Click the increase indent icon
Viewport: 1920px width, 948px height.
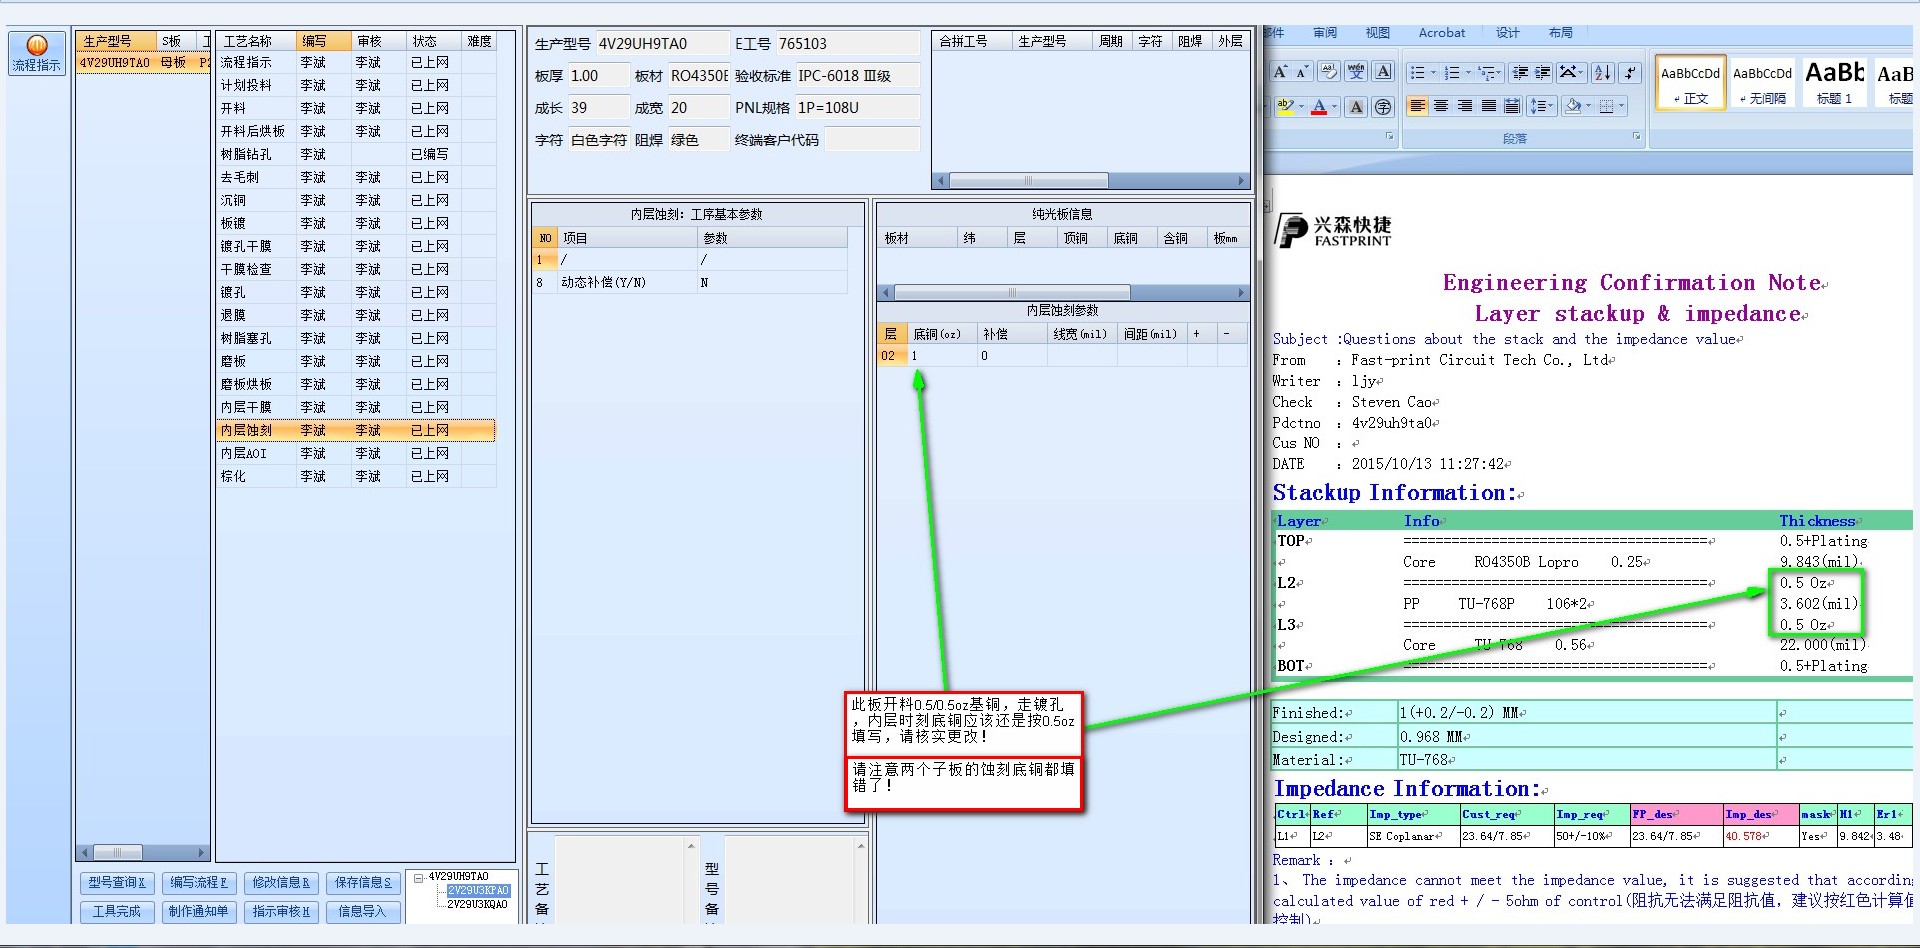pyautogui.click(x=1542, y=72)
